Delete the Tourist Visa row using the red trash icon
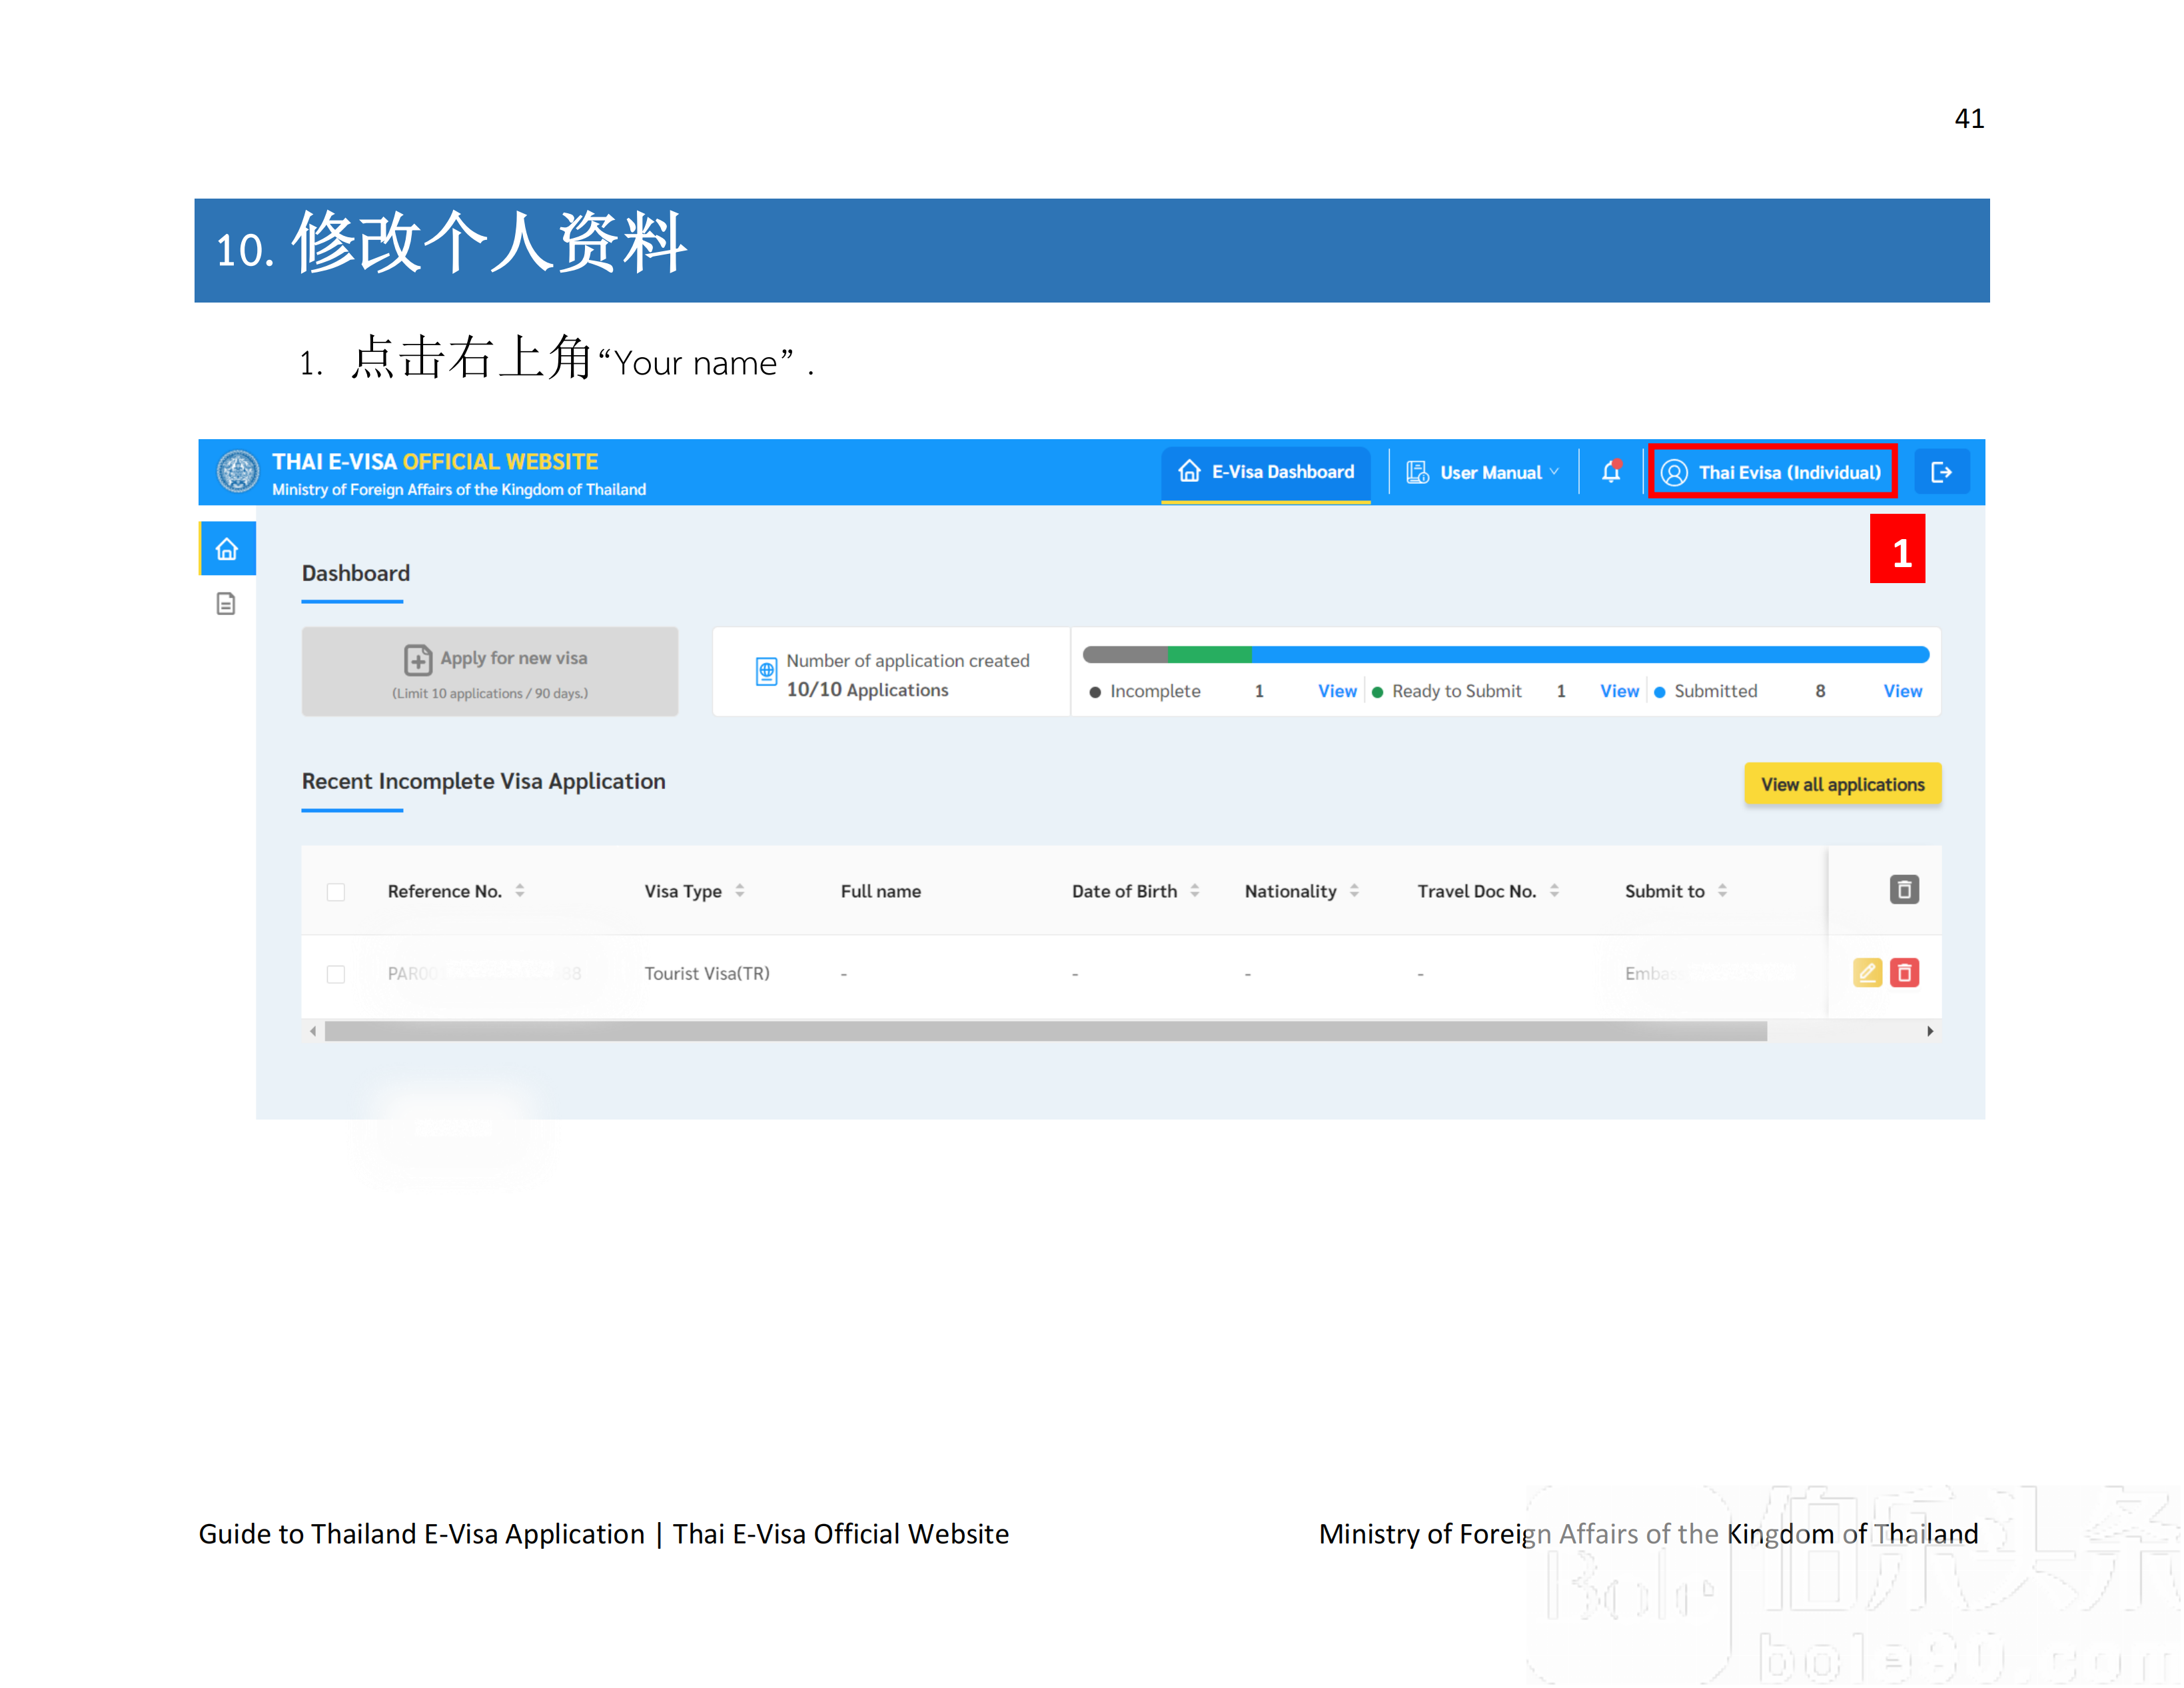Viewport: 2184px width, 1688px height. pos(1904,972)
